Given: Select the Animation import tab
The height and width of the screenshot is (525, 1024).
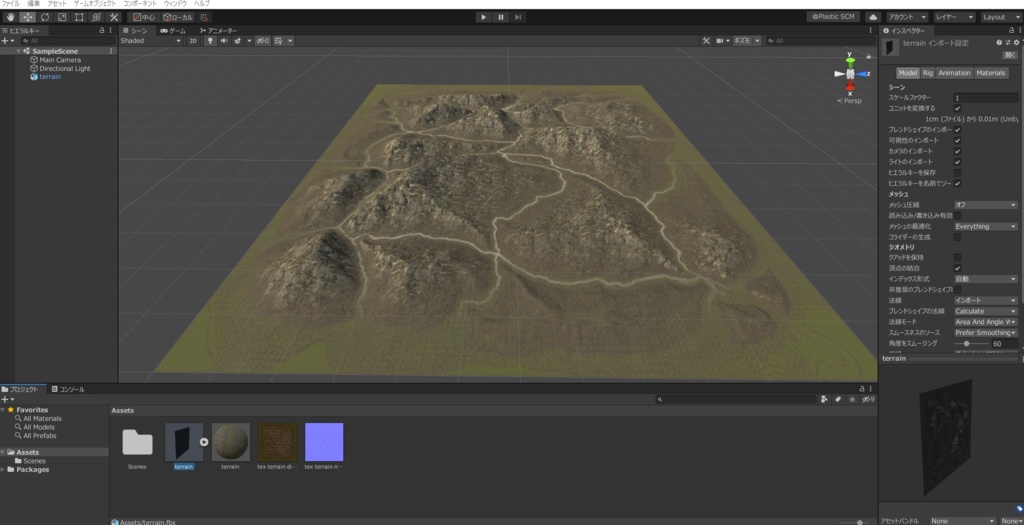Looking at the screenshot, I should click(x=954, y=73).
